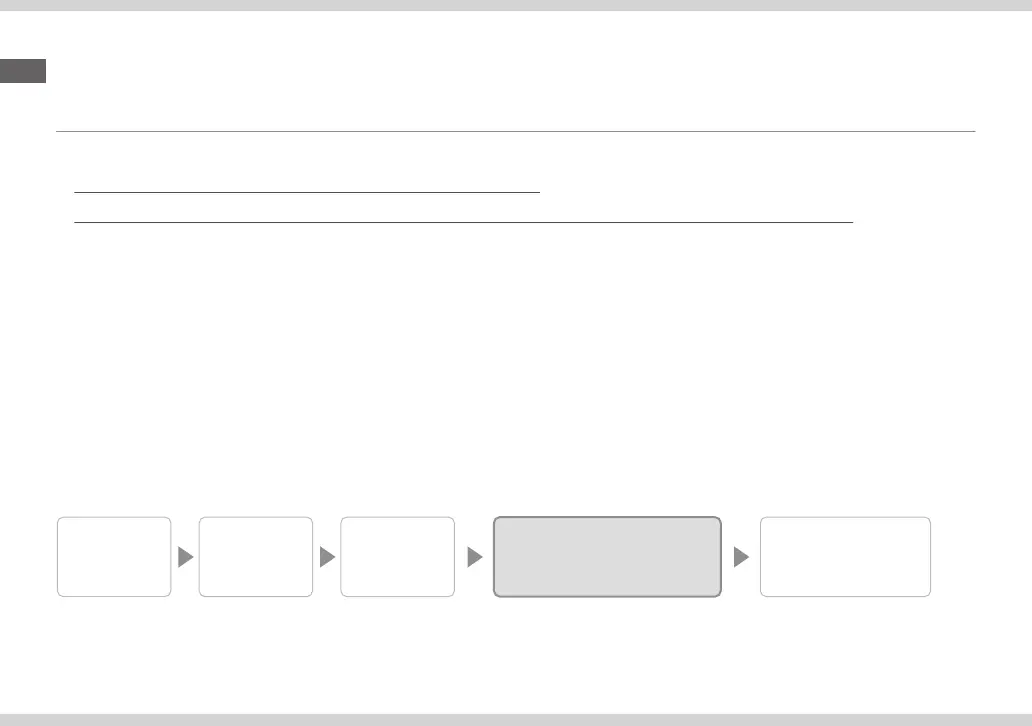Screen dimensions: 1032x726
Task: Click the arrow between second and third boxes
Action: click(x=327, y=558)
